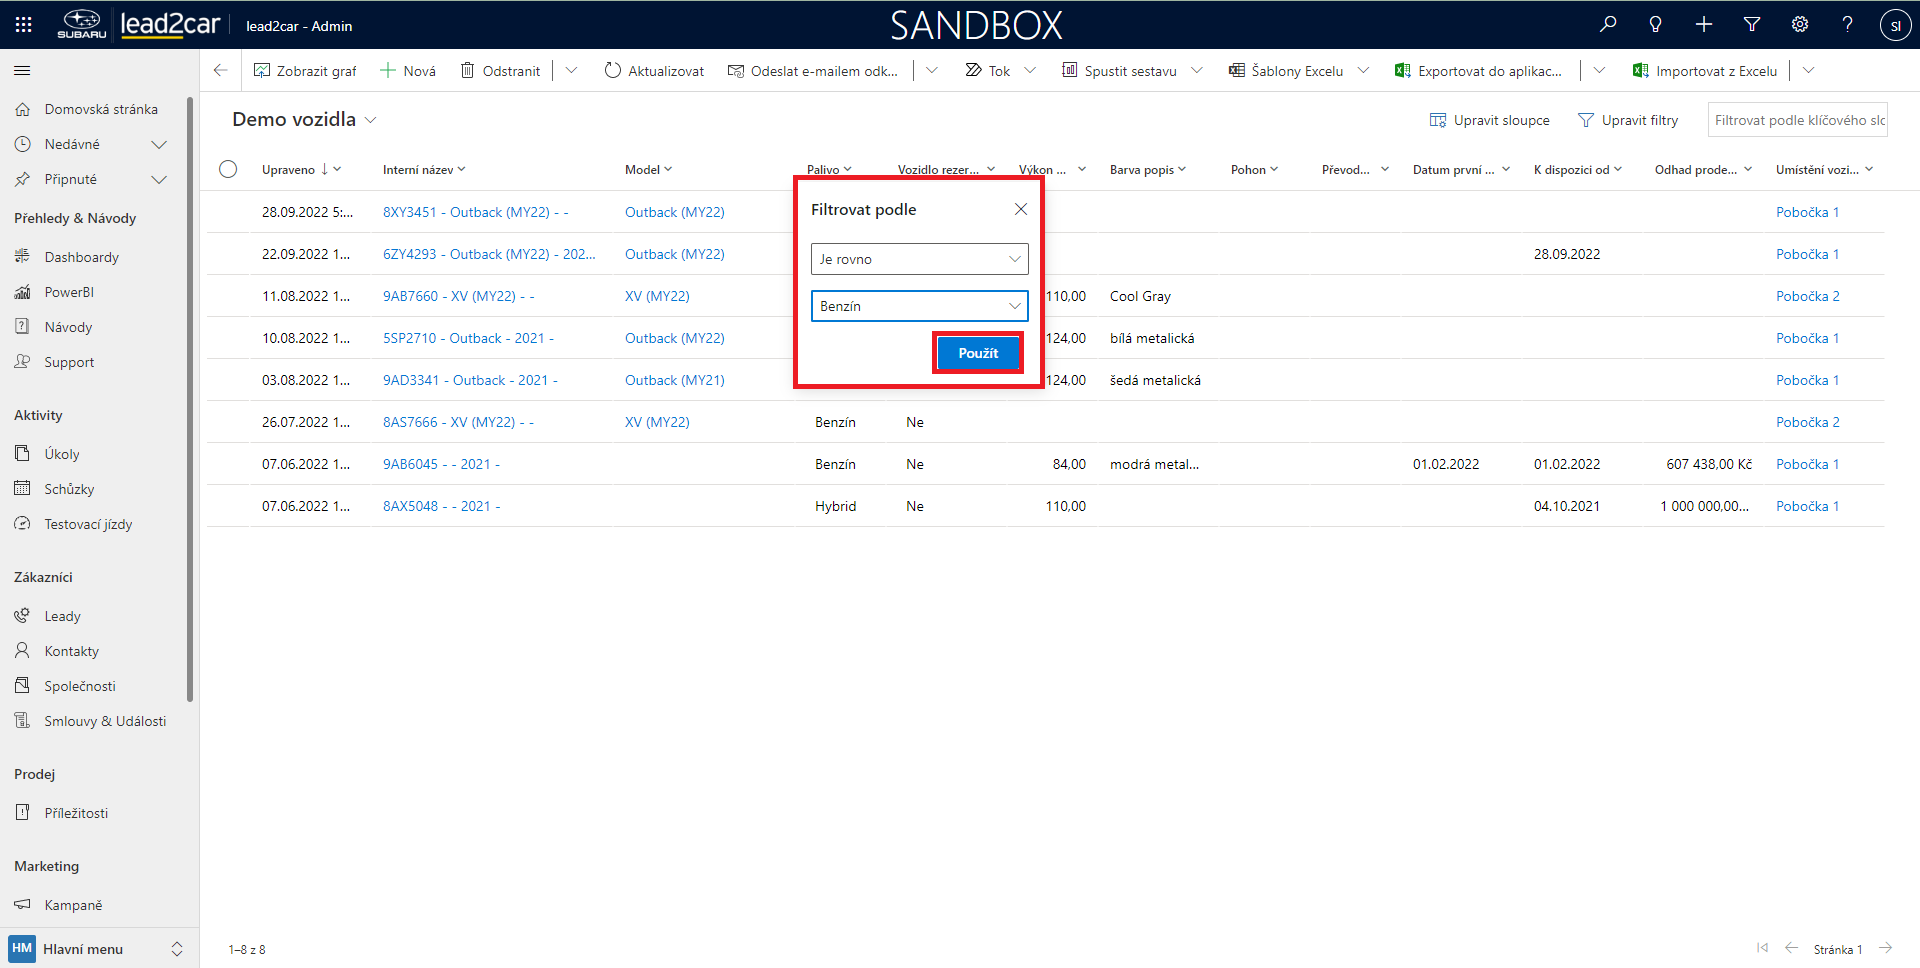Open the Benzín value dropdown
Viewport: 1920px width, 968px height.
(919, 306)
